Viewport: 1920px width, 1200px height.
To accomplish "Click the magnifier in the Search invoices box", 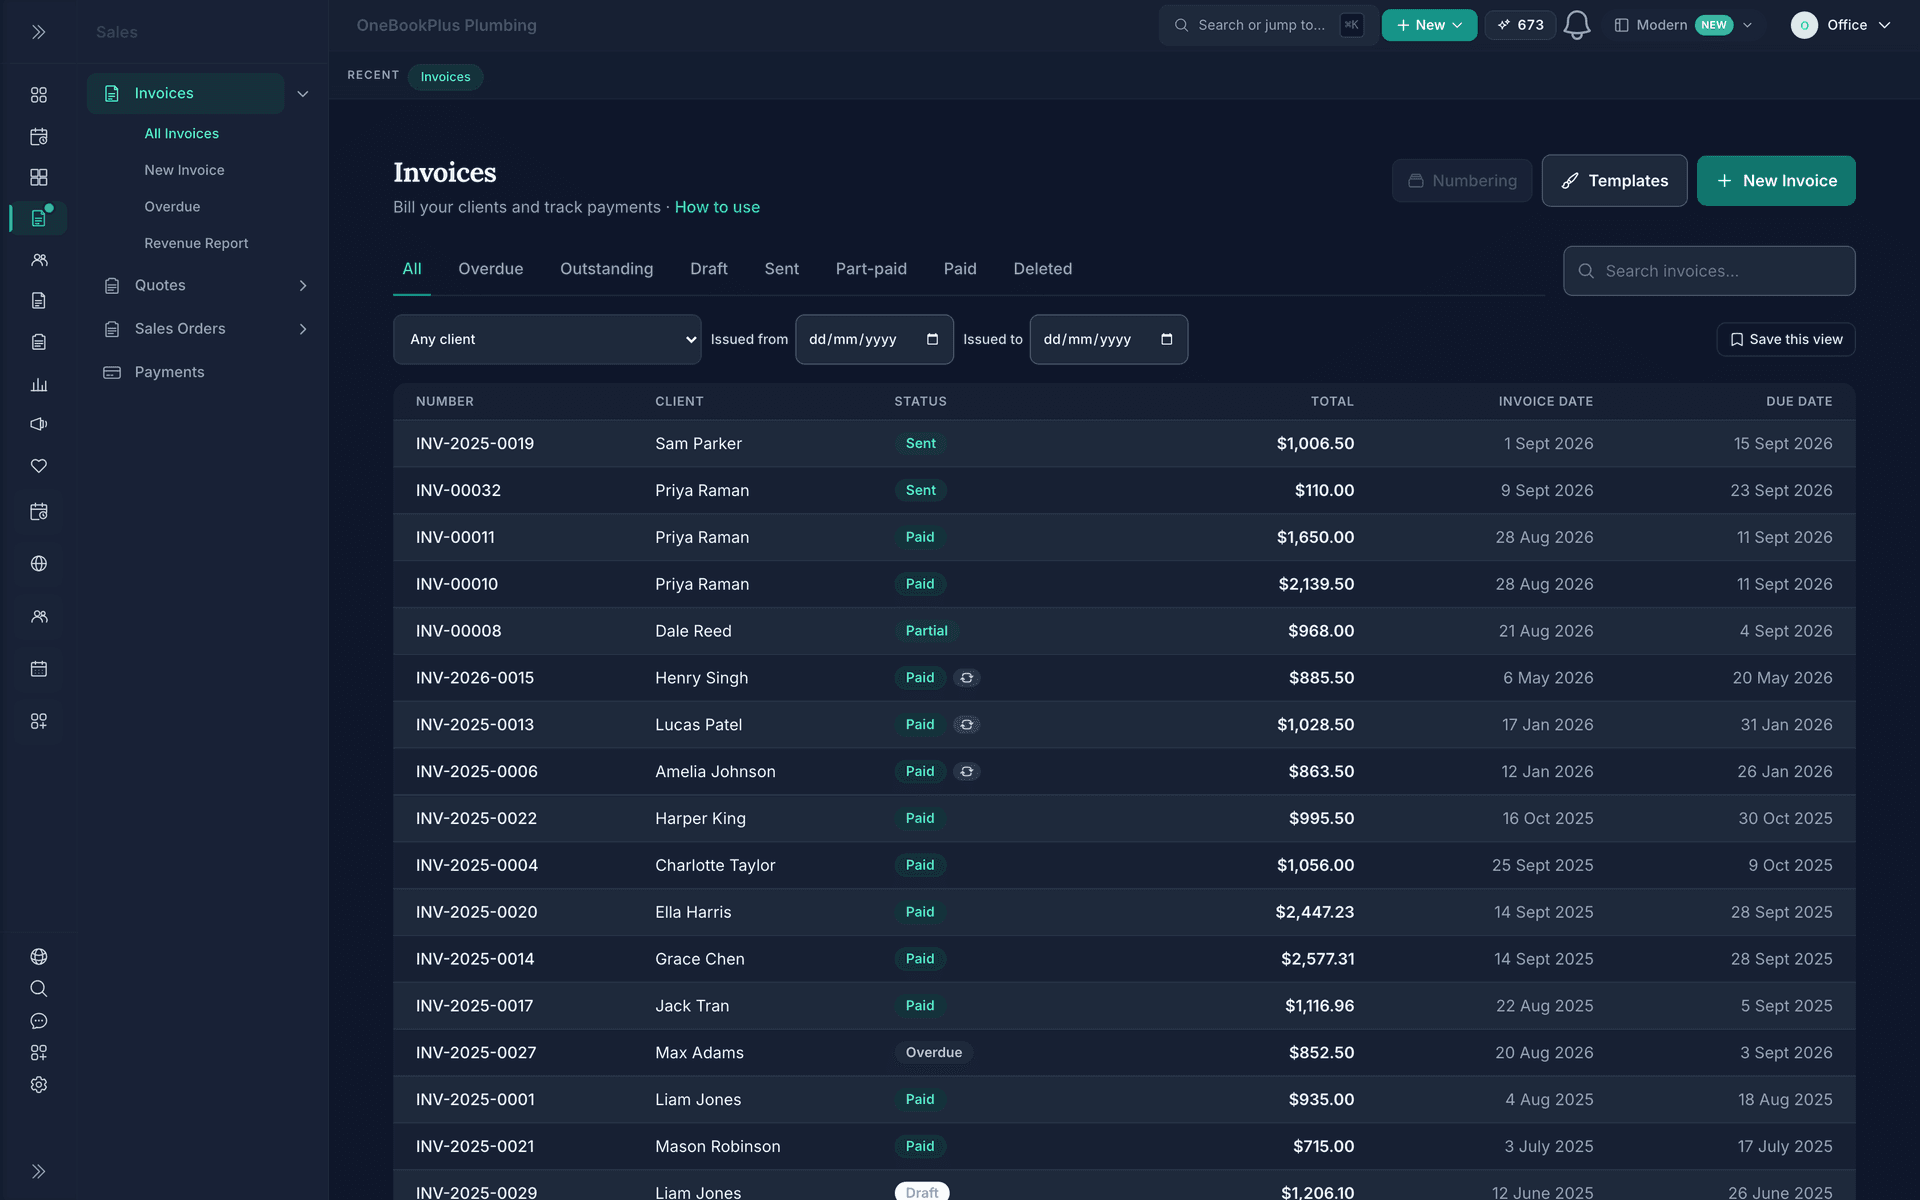I will 1586,271.
